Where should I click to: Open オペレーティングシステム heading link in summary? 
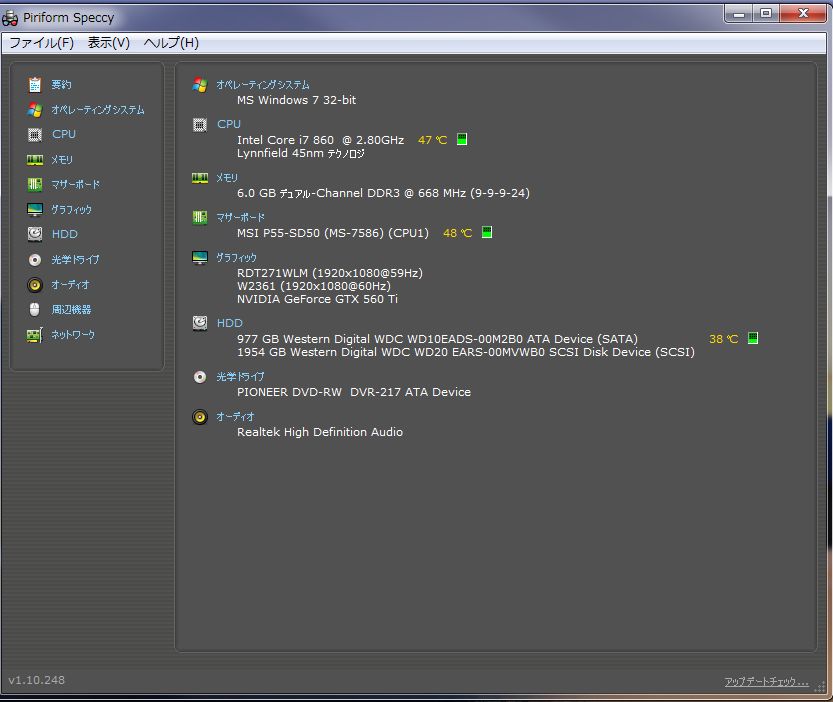point(262,84)
